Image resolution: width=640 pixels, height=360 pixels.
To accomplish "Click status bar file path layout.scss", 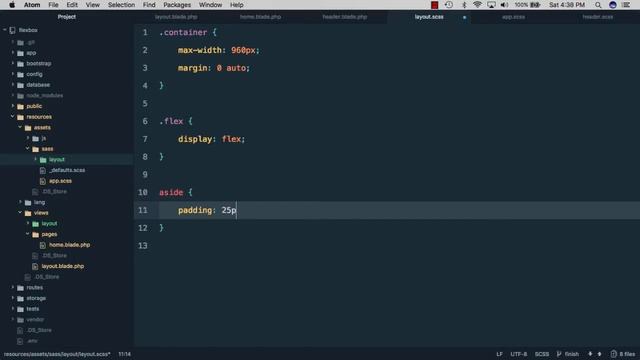I will pos(57,354).
